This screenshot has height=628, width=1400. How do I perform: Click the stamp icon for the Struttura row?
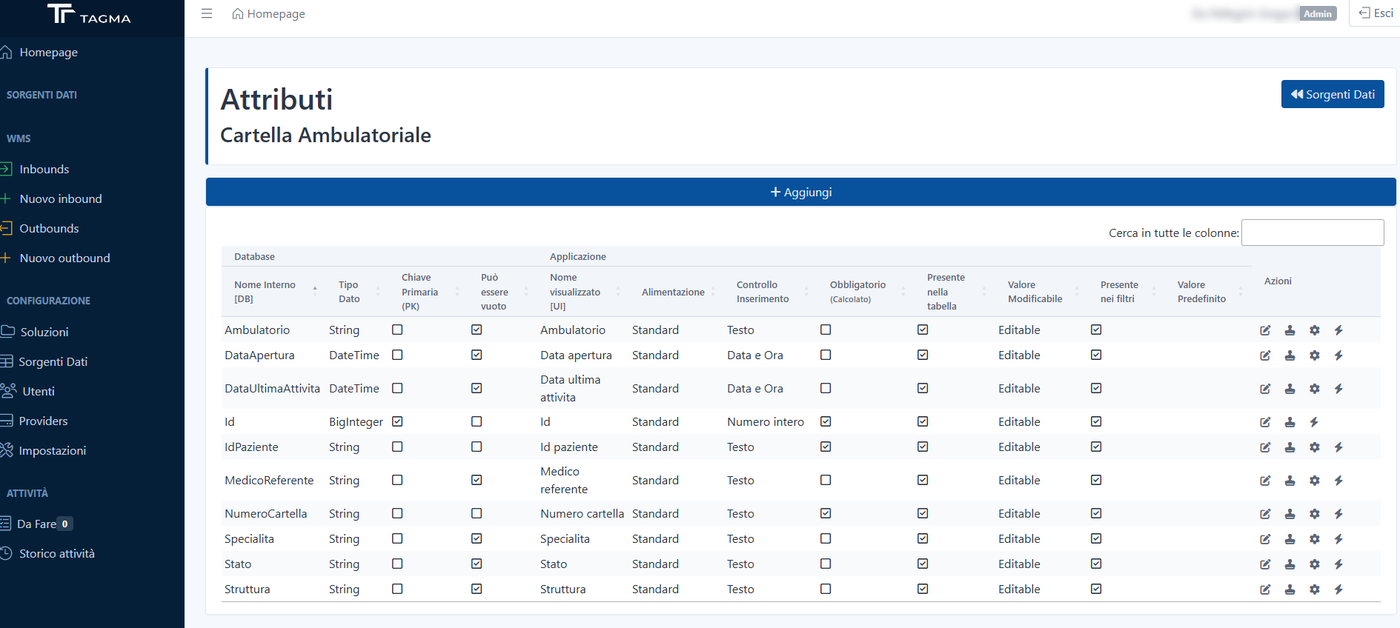coord(1290,590)
